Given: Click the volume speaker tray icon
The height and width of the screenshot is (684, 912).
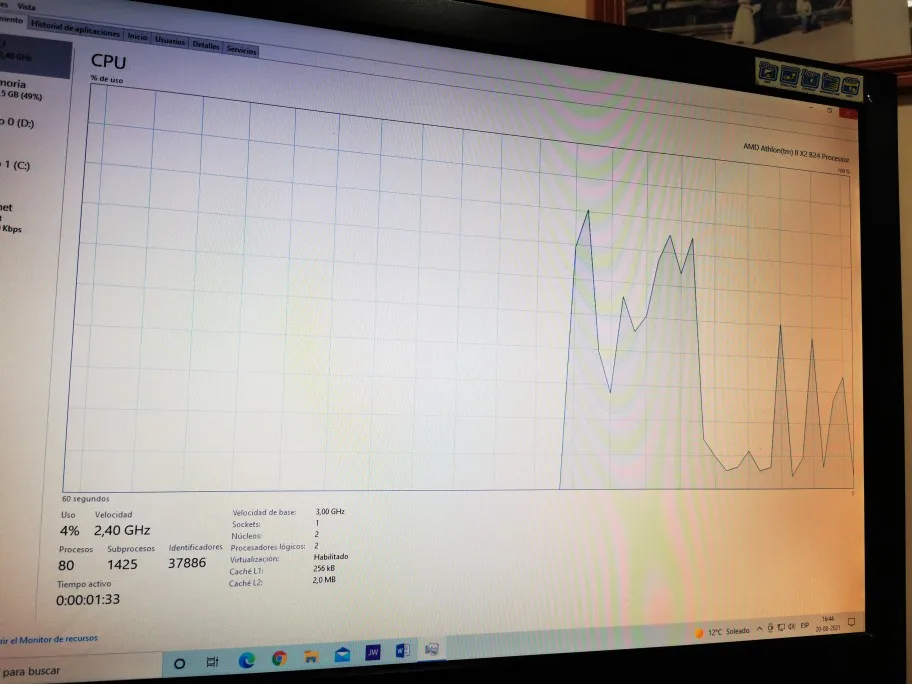Looking at the screenshot, I should 791,626.
